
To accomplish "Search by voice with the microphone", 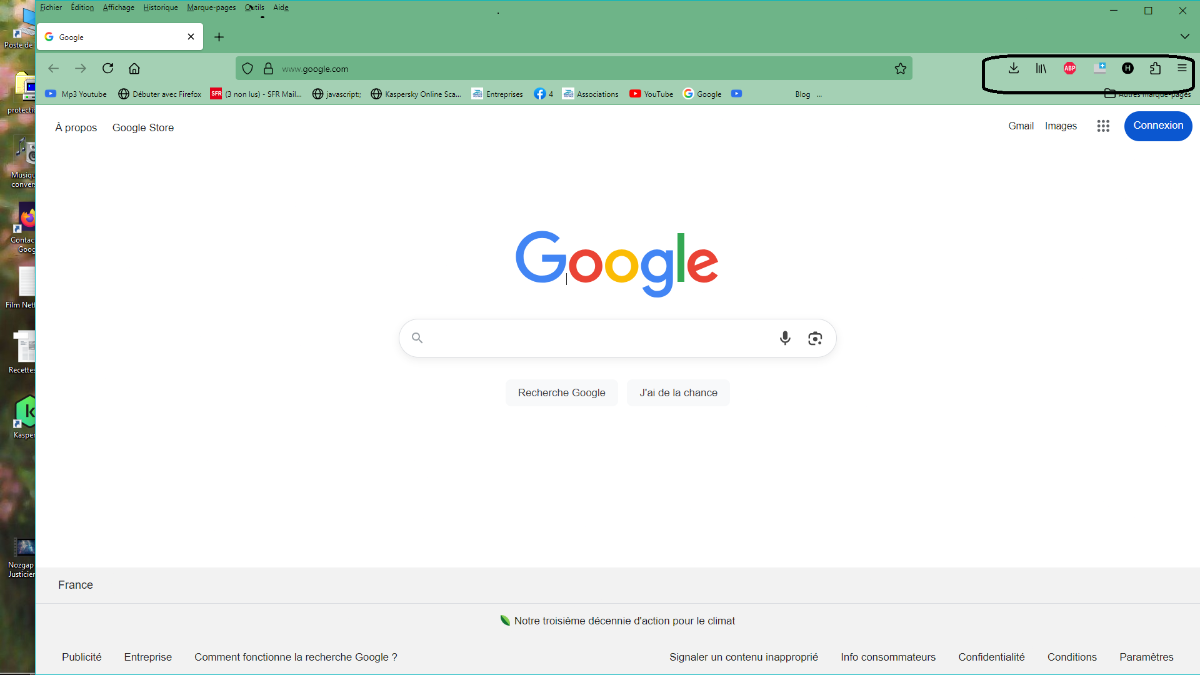I will point(785,338).
